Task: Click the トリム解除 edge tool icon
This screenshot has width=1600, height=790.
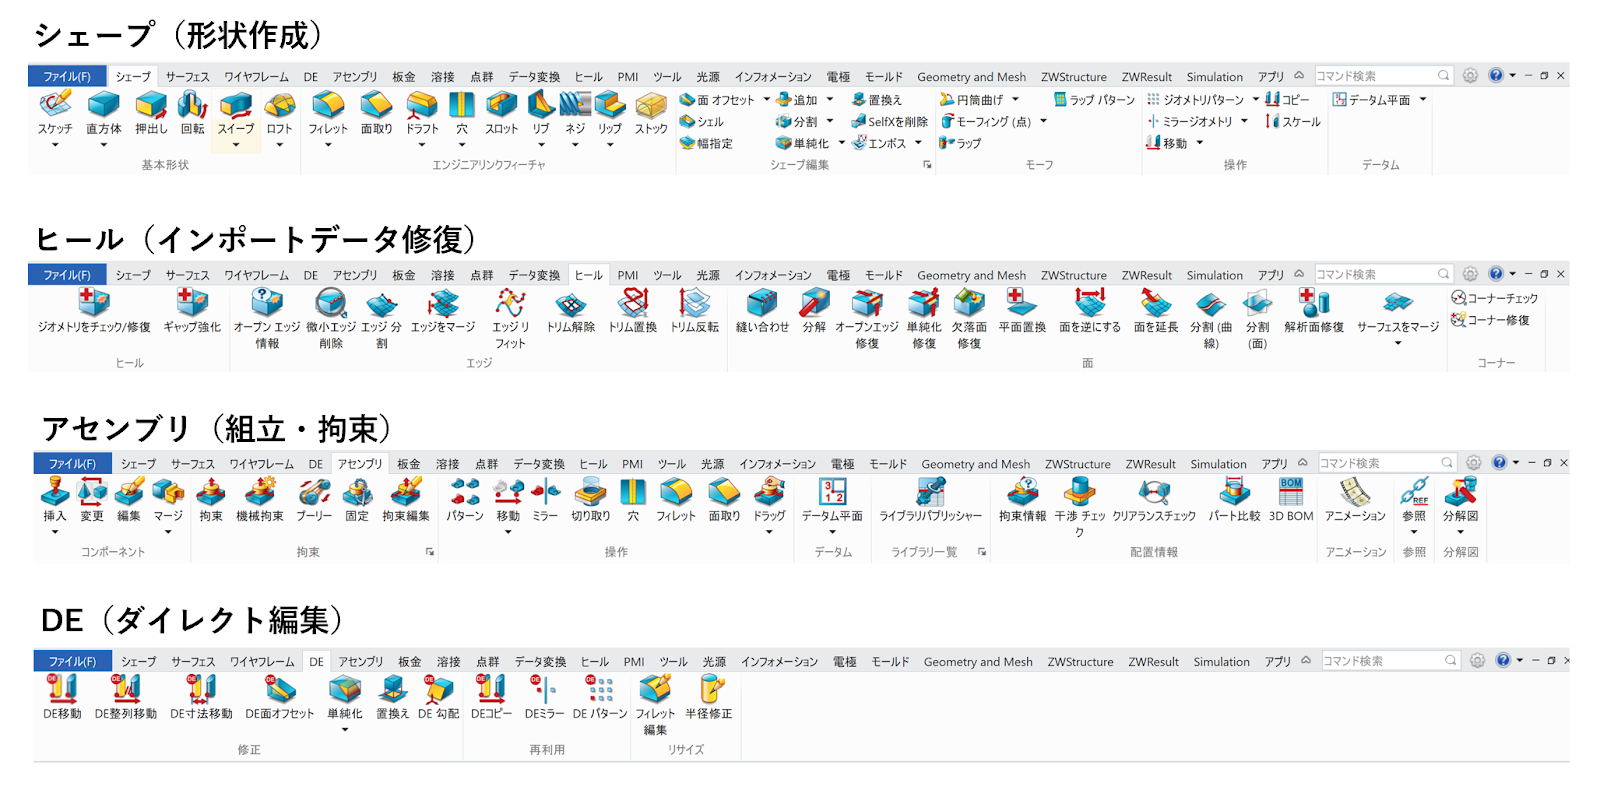Action: pos(570,304)
